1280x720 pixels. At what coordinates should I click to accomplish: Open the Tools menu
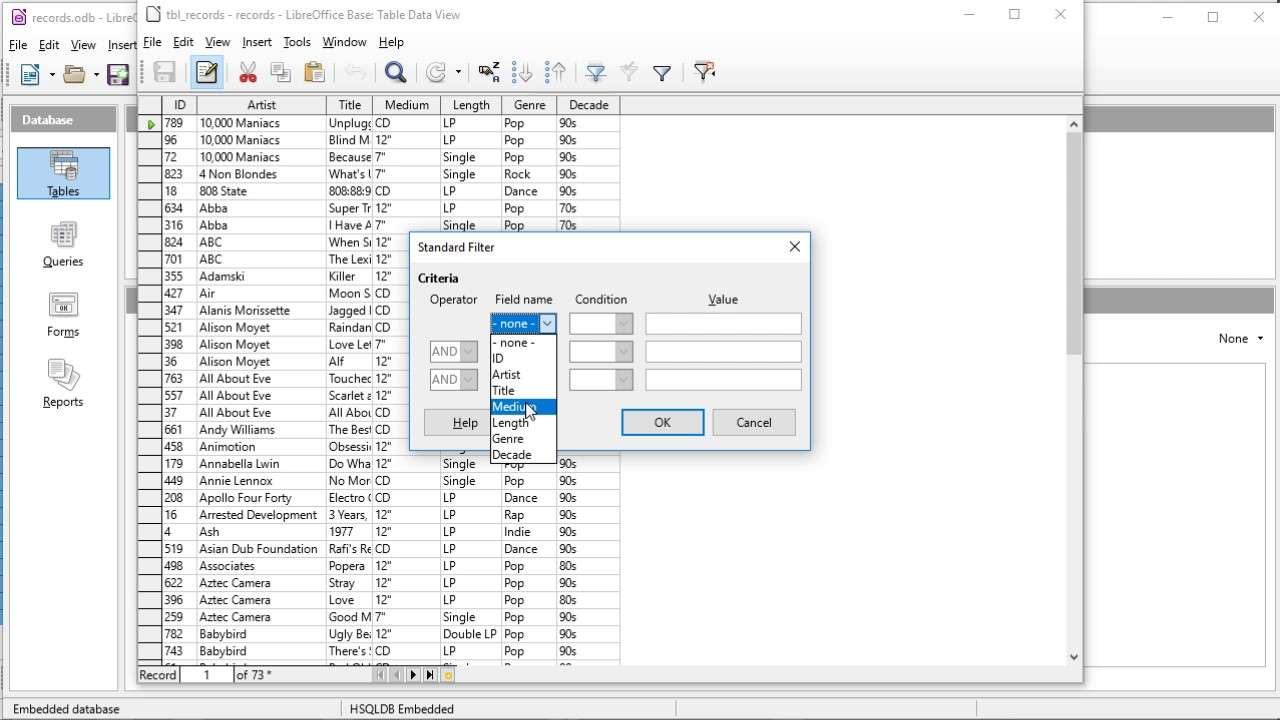click(x=296, y=42)
